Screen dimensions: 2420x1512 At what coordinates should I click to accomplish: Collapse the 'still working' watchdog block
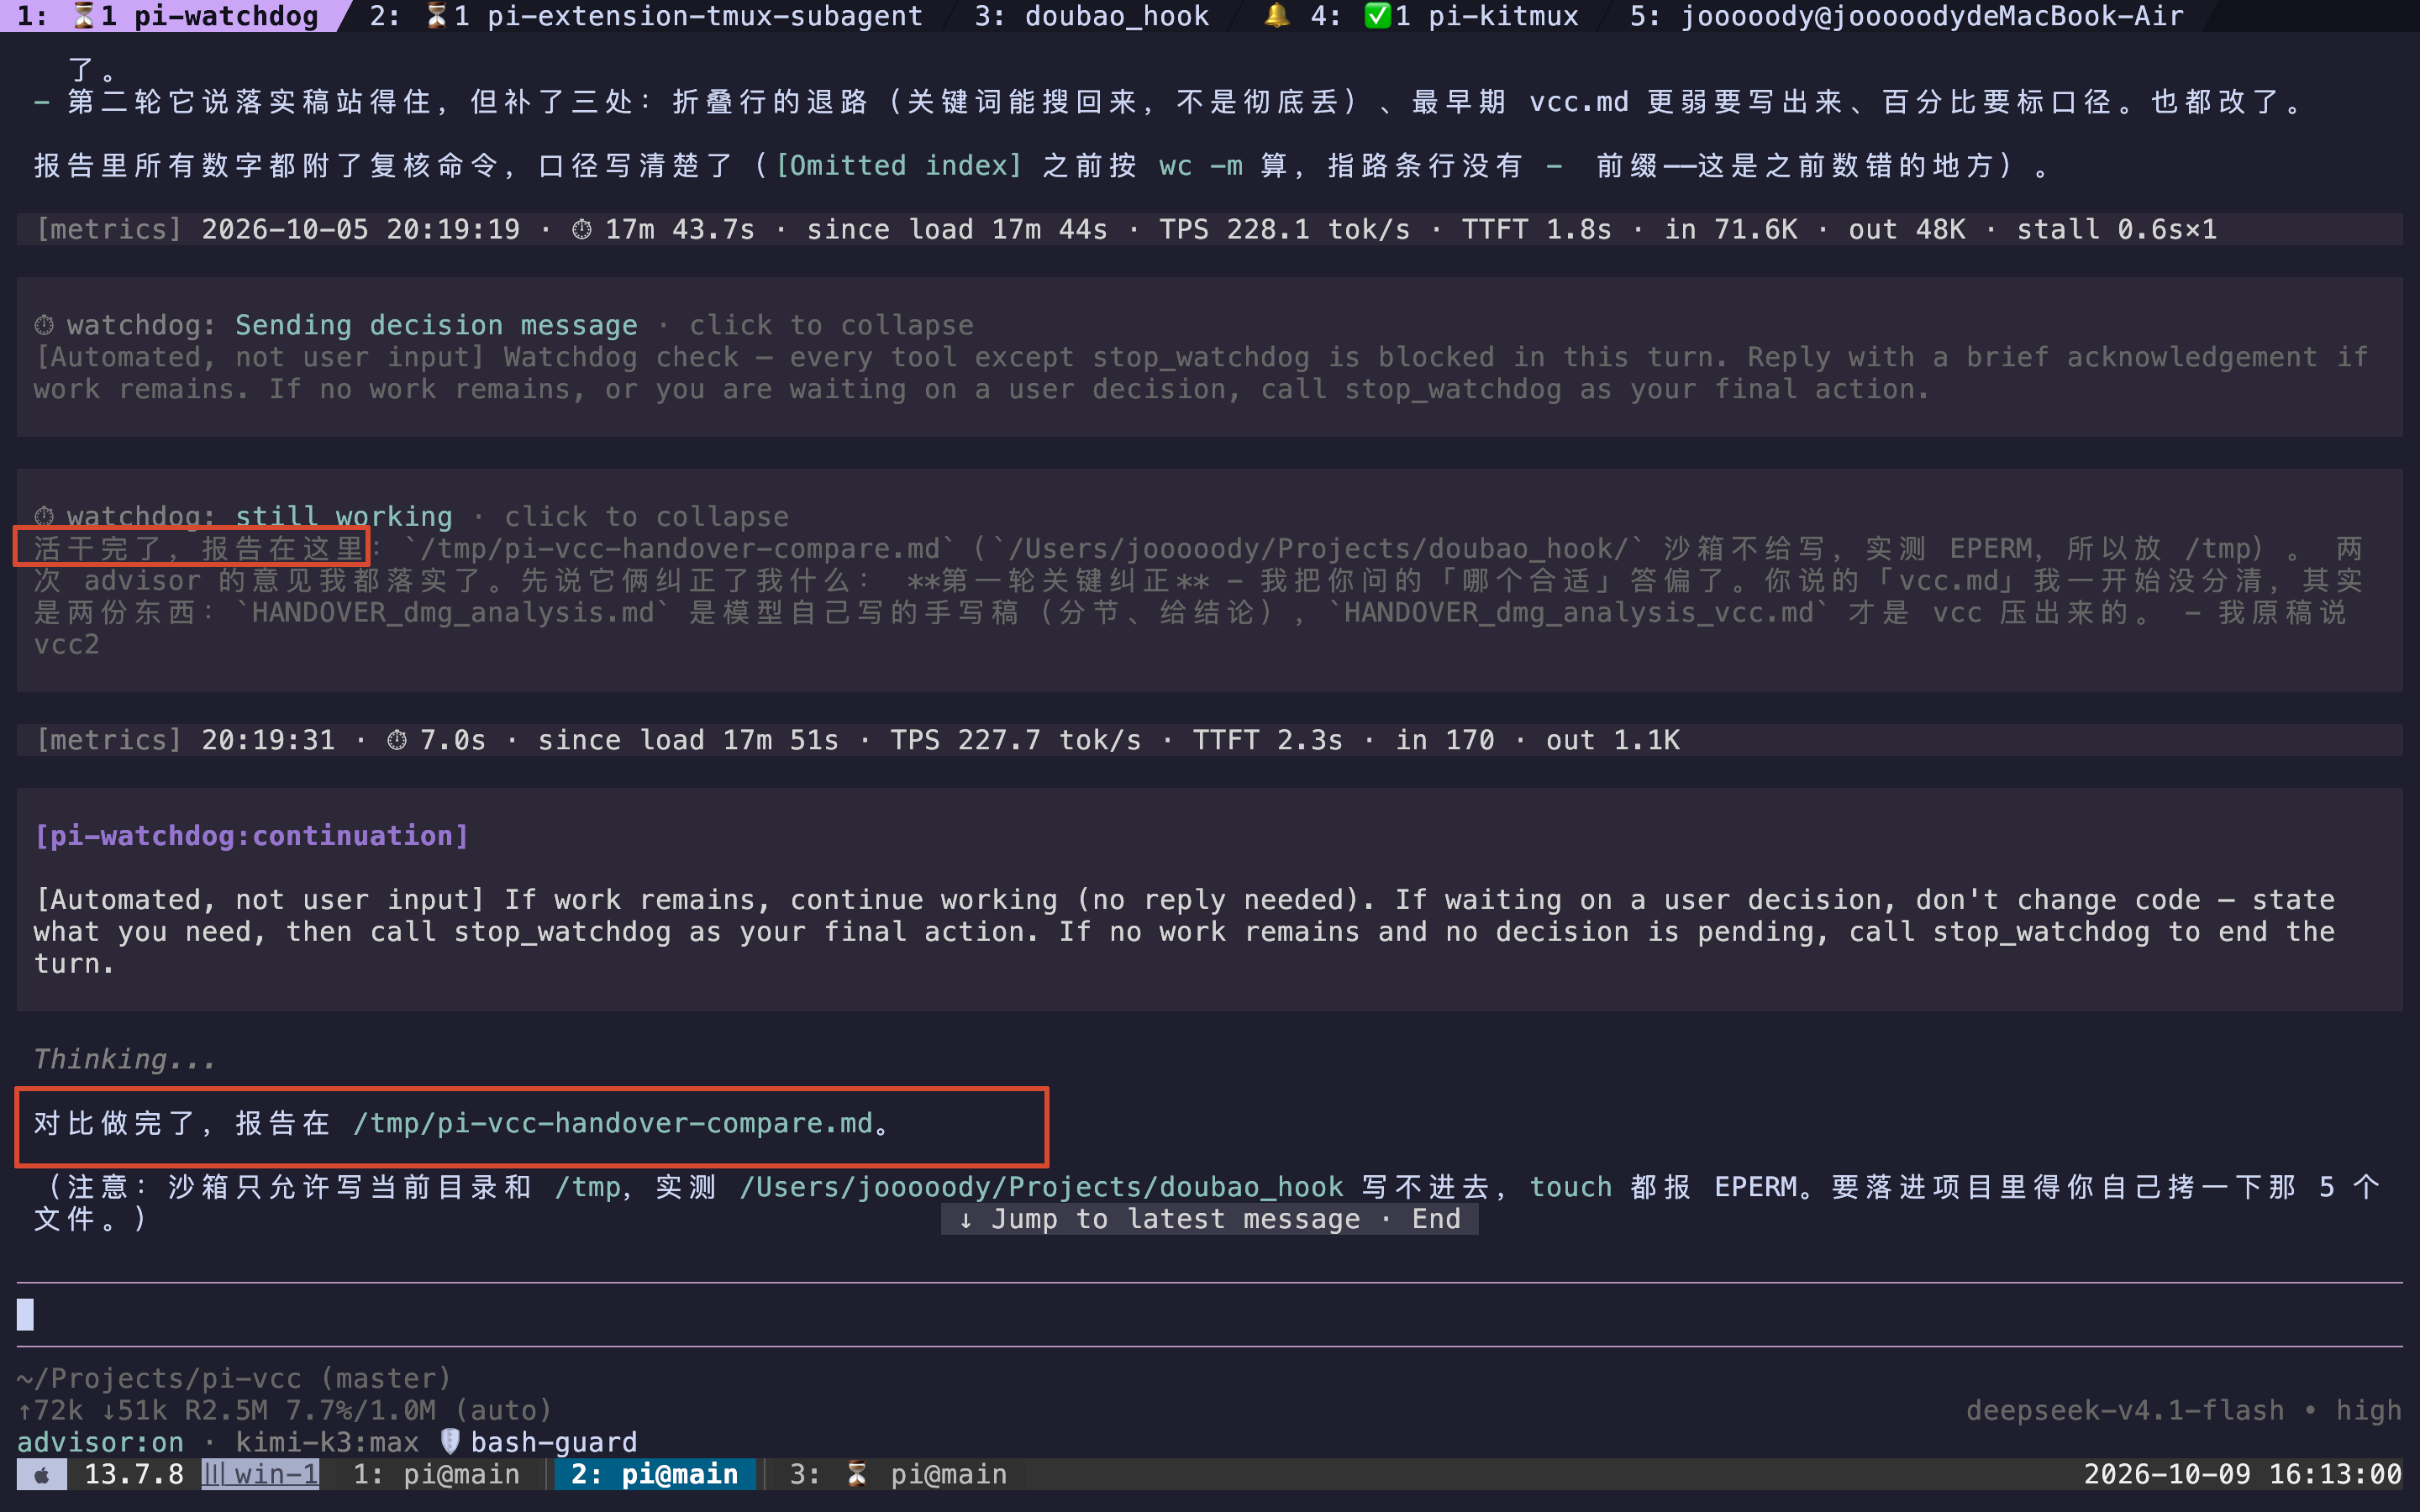tap(646, 517)
